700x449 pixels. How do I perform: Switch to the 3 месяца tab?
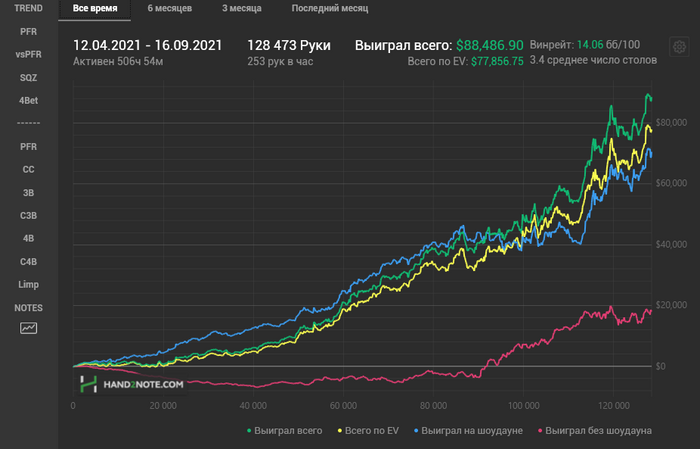242,8
